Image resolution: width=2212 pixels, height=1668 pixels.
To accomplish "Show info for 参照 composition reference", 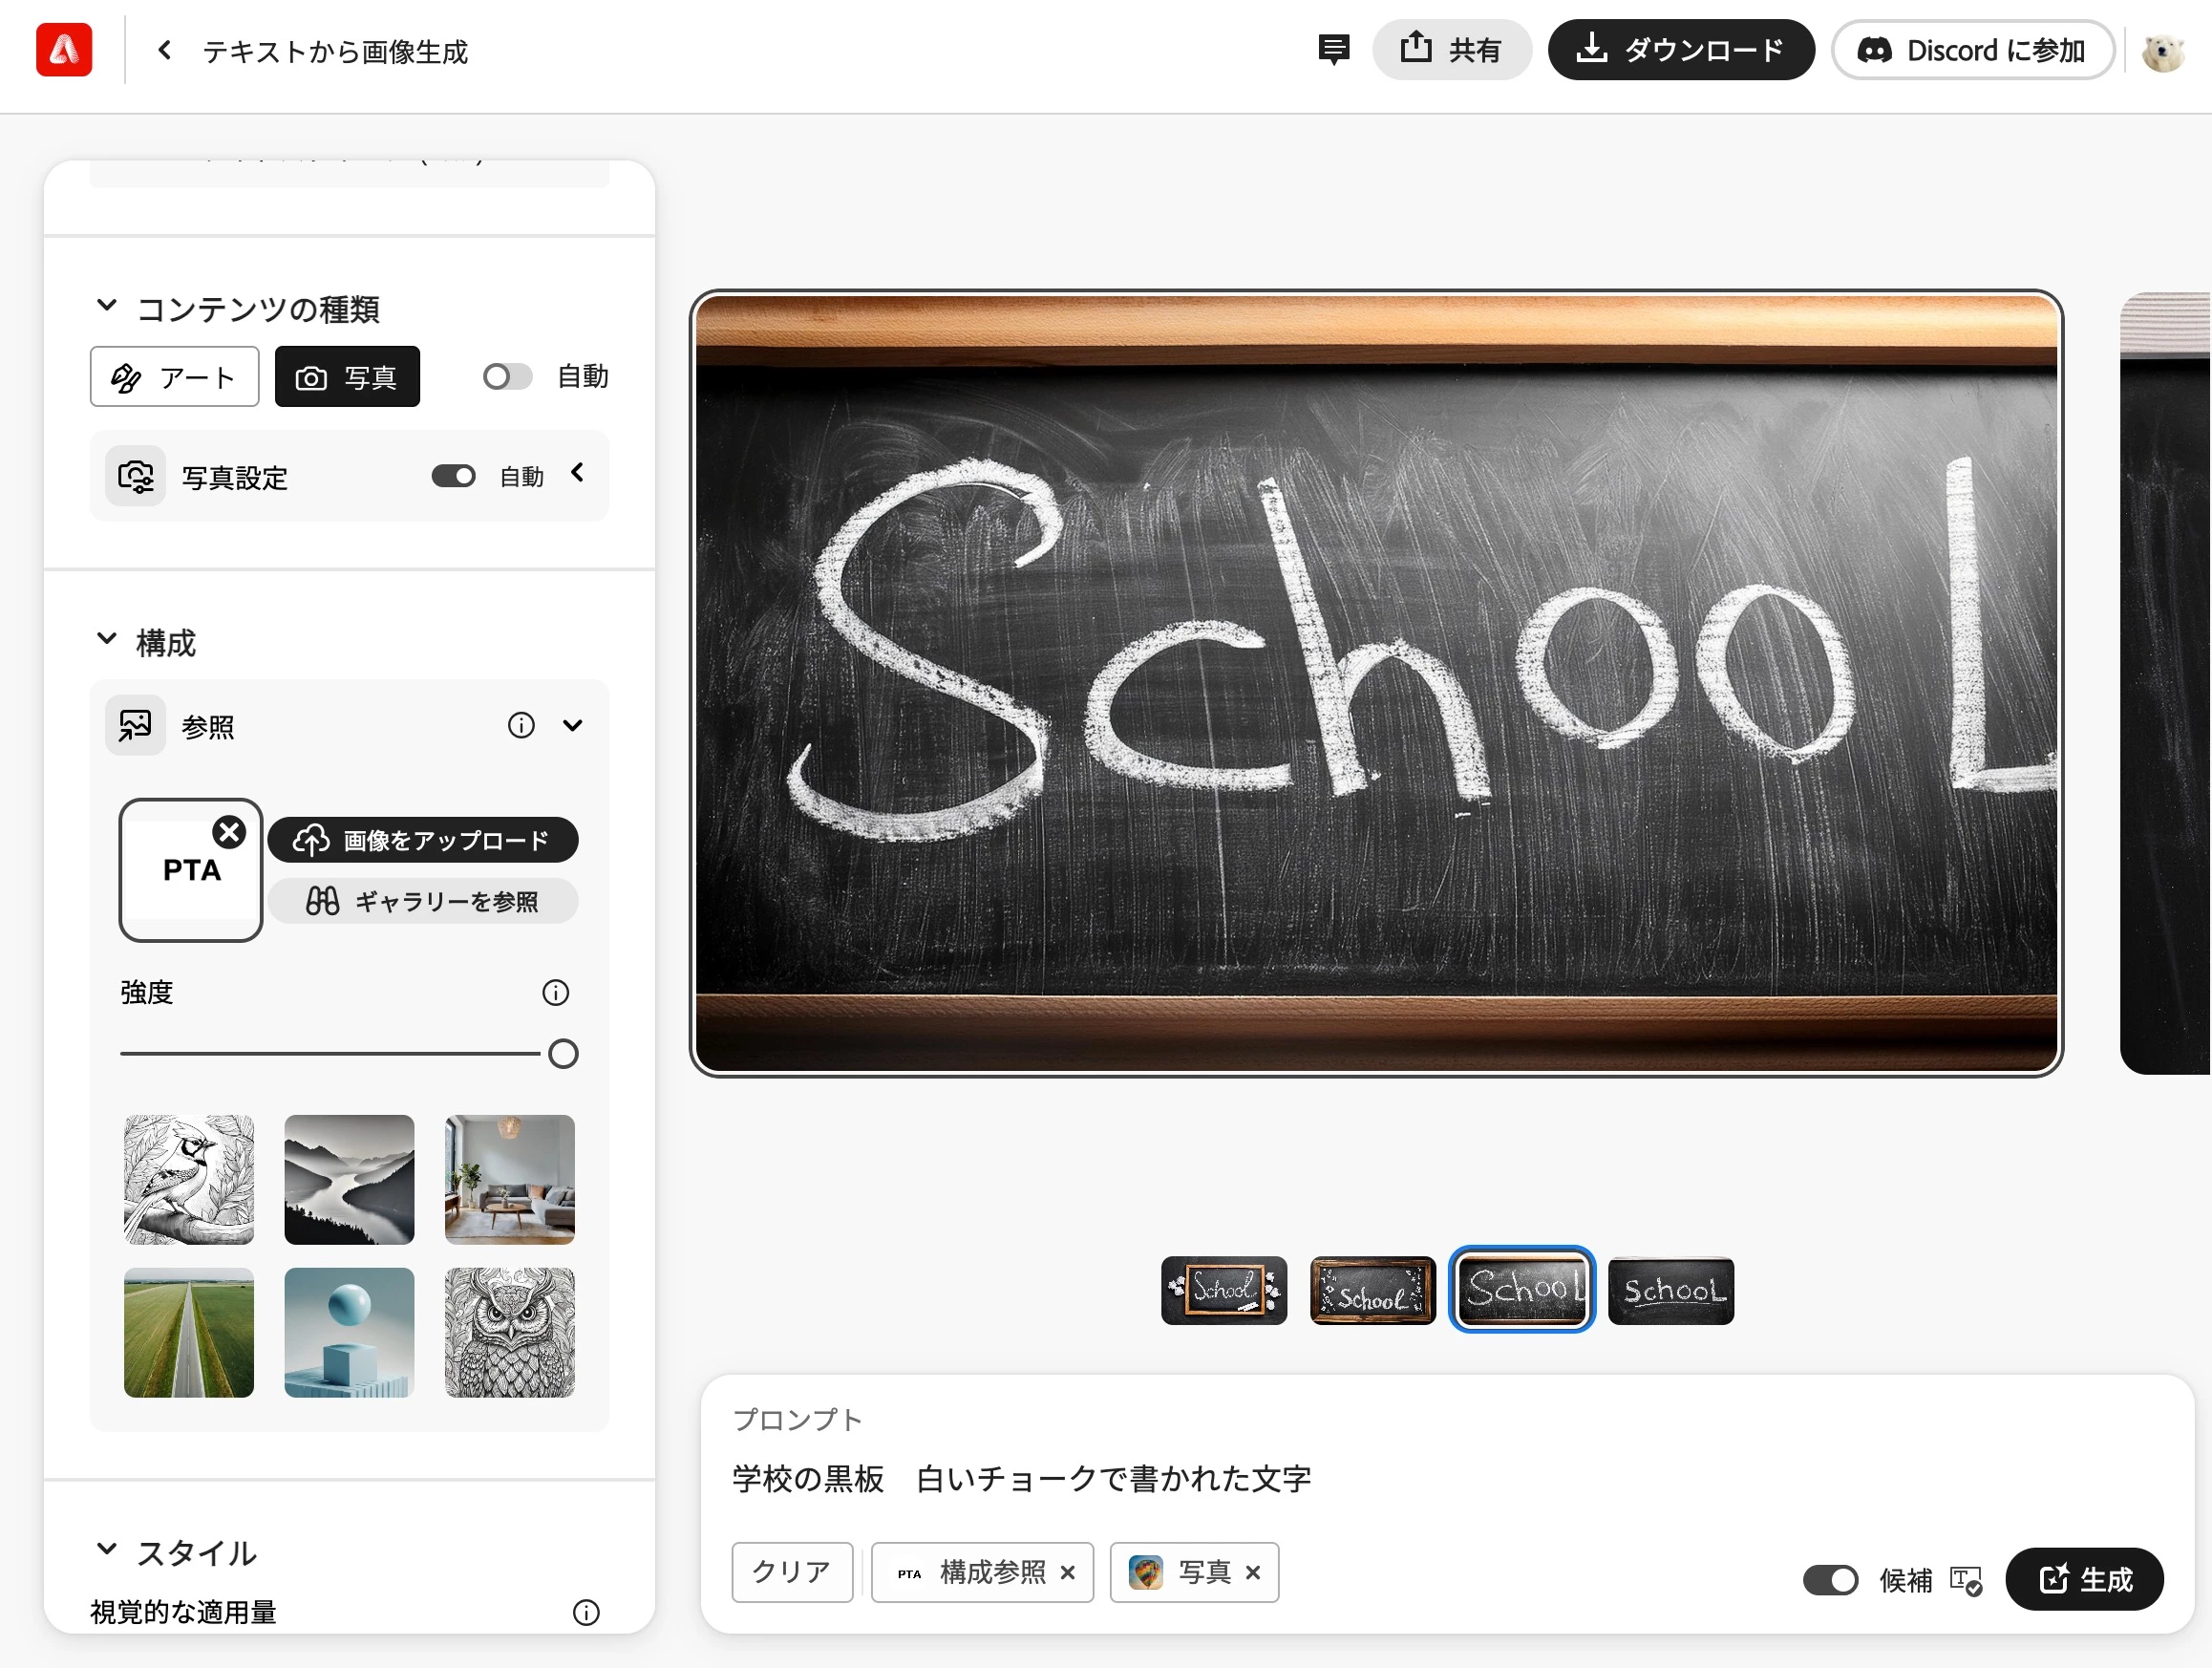I will pos(521,726).
